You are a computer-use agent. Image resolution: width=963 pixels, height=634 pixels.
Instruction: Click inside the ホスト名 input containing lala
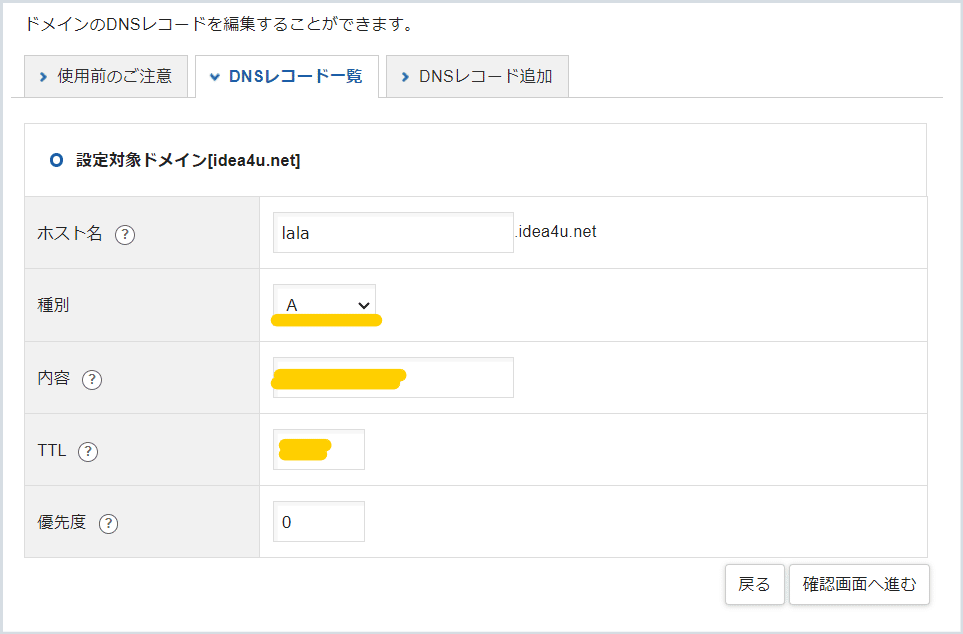click(x=392, y=231)
